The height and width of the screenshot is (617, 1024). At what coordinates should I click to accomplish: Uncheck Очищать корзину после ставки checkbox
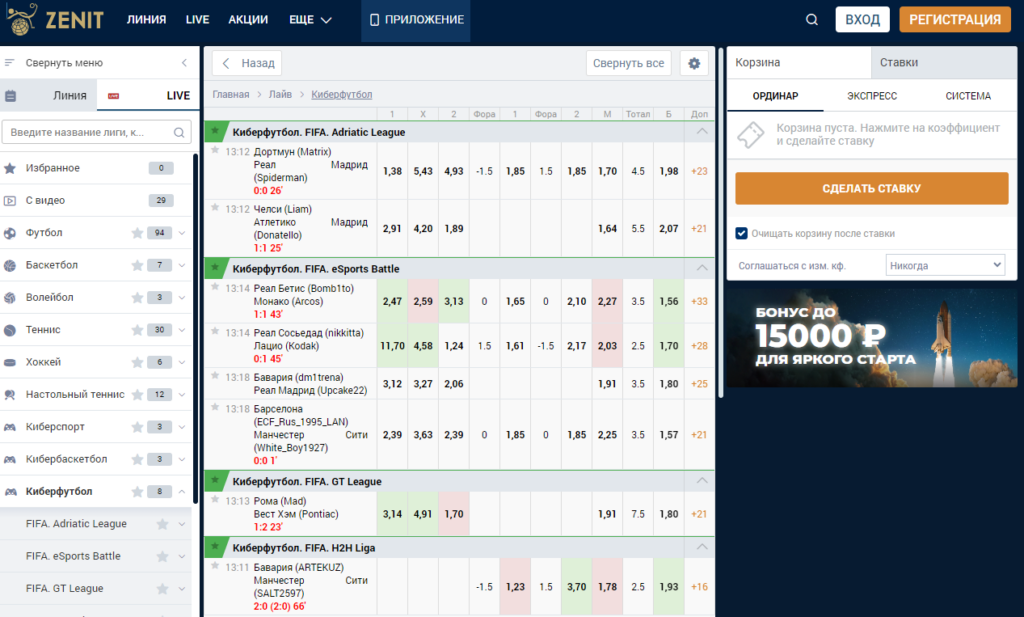(741, 233)
